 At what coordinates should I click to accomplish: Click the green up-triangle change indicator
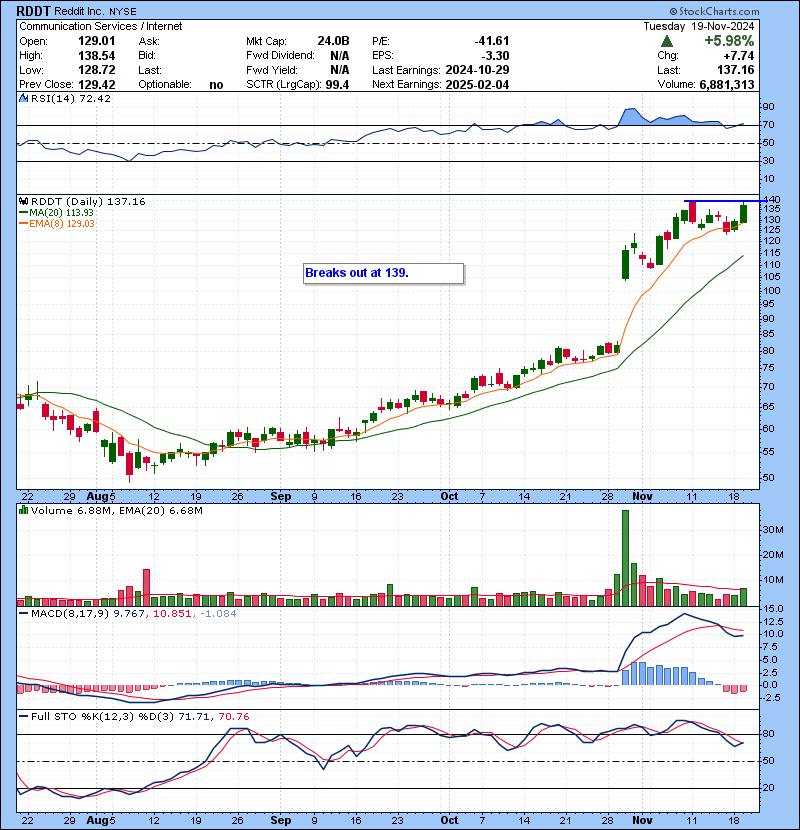tap(667, 41)
